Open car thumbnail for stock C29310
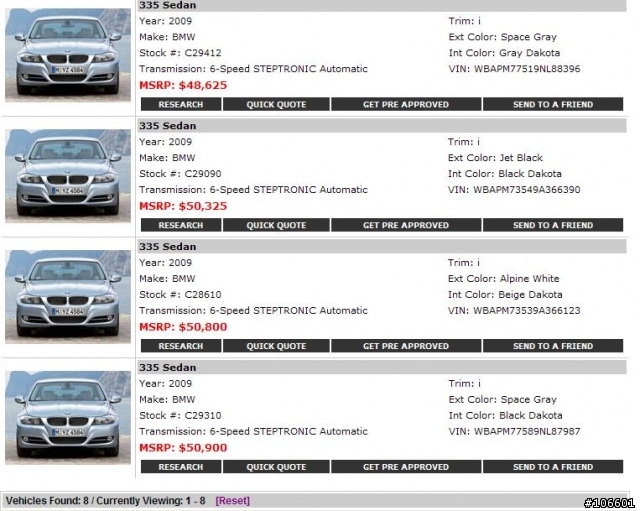 68,417
